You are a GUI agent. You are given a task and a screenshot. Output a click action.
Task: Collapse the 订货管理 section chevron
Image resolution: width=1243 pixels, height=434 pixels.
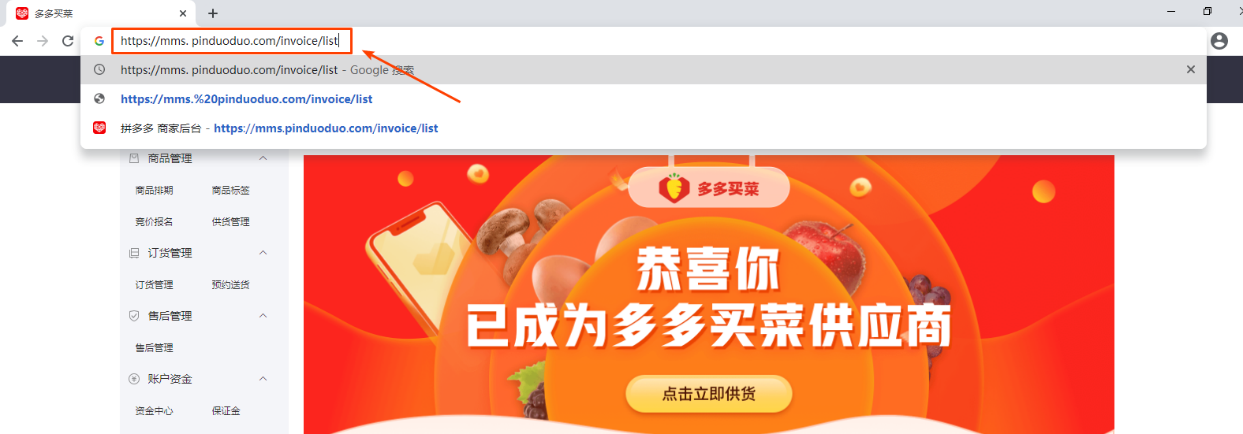tap(263, 253)
